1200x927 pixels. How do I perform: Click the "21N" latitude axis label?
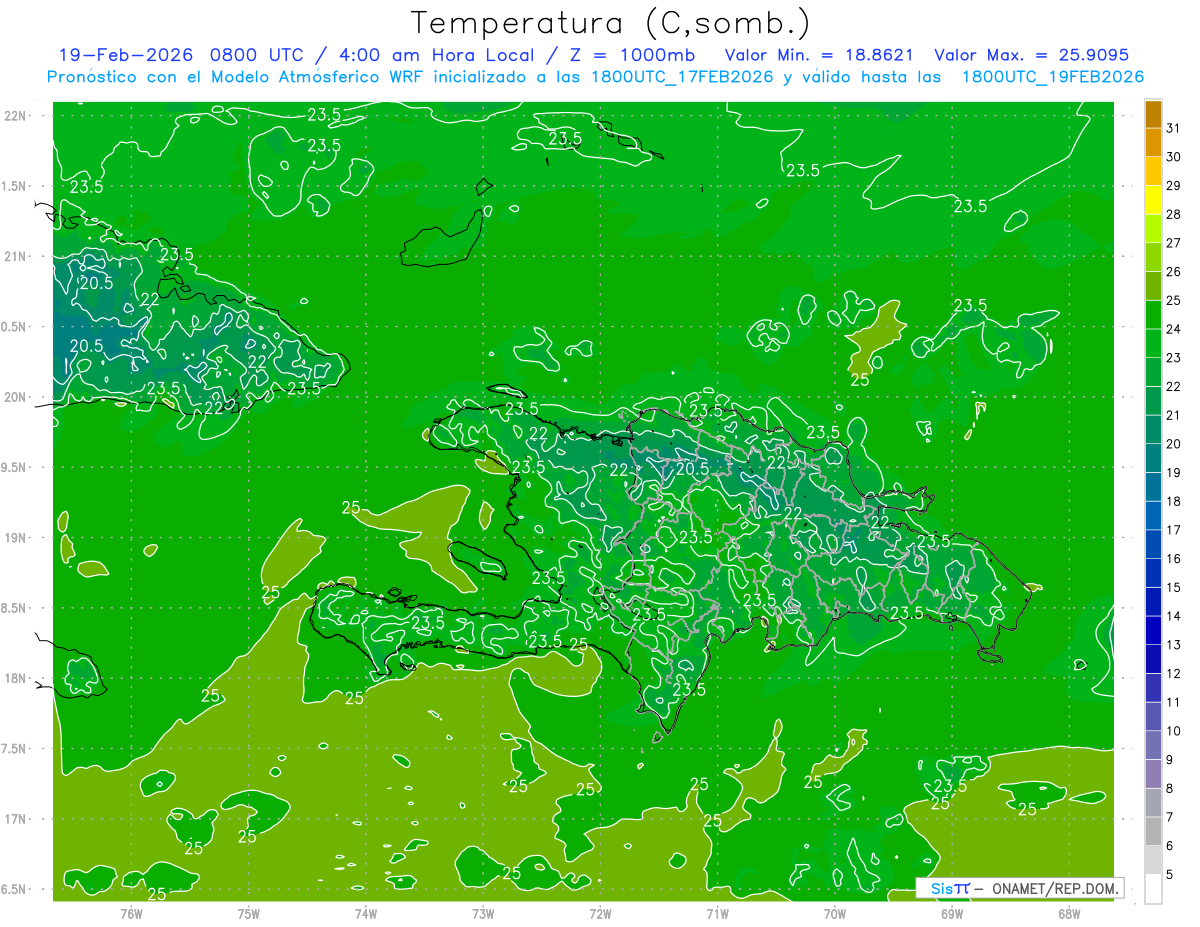pos(15,256)
